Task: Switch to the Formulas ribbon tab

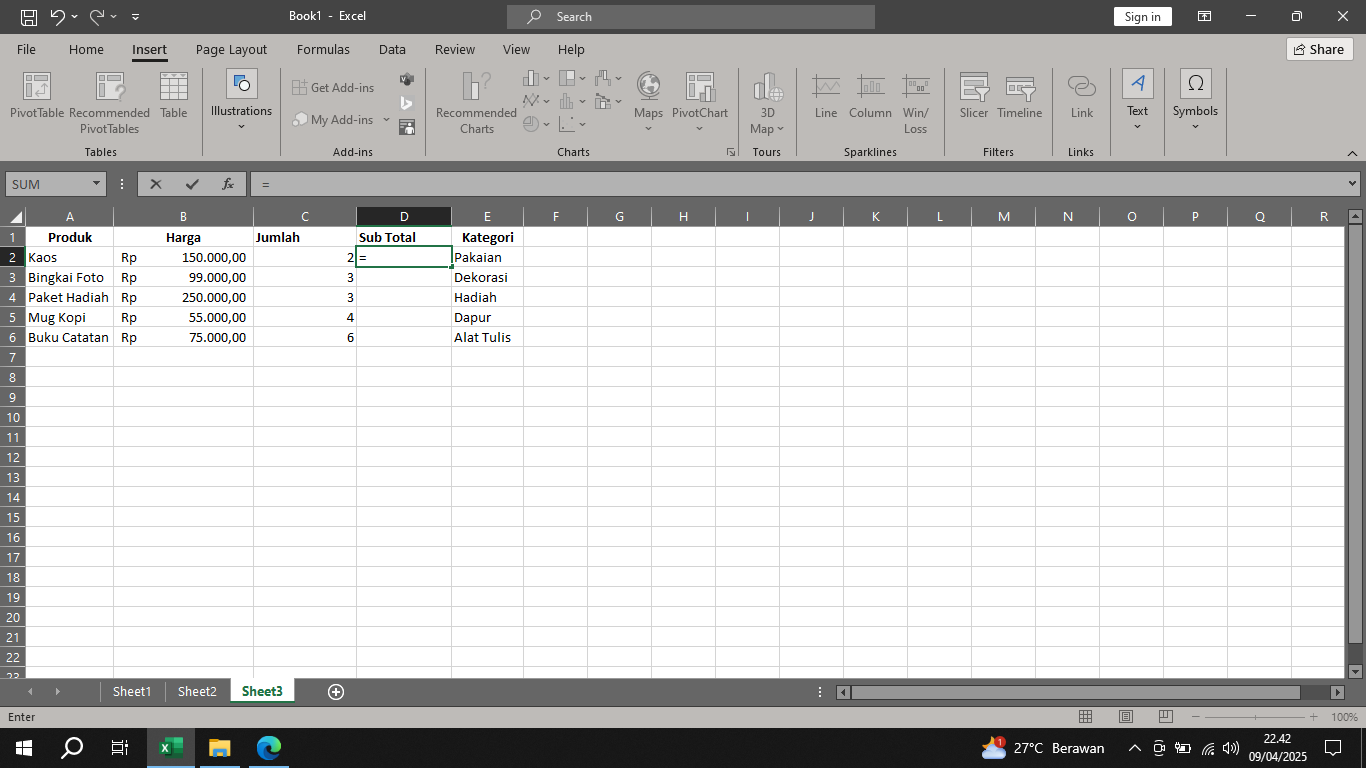Action: click(x=323, y=49)
